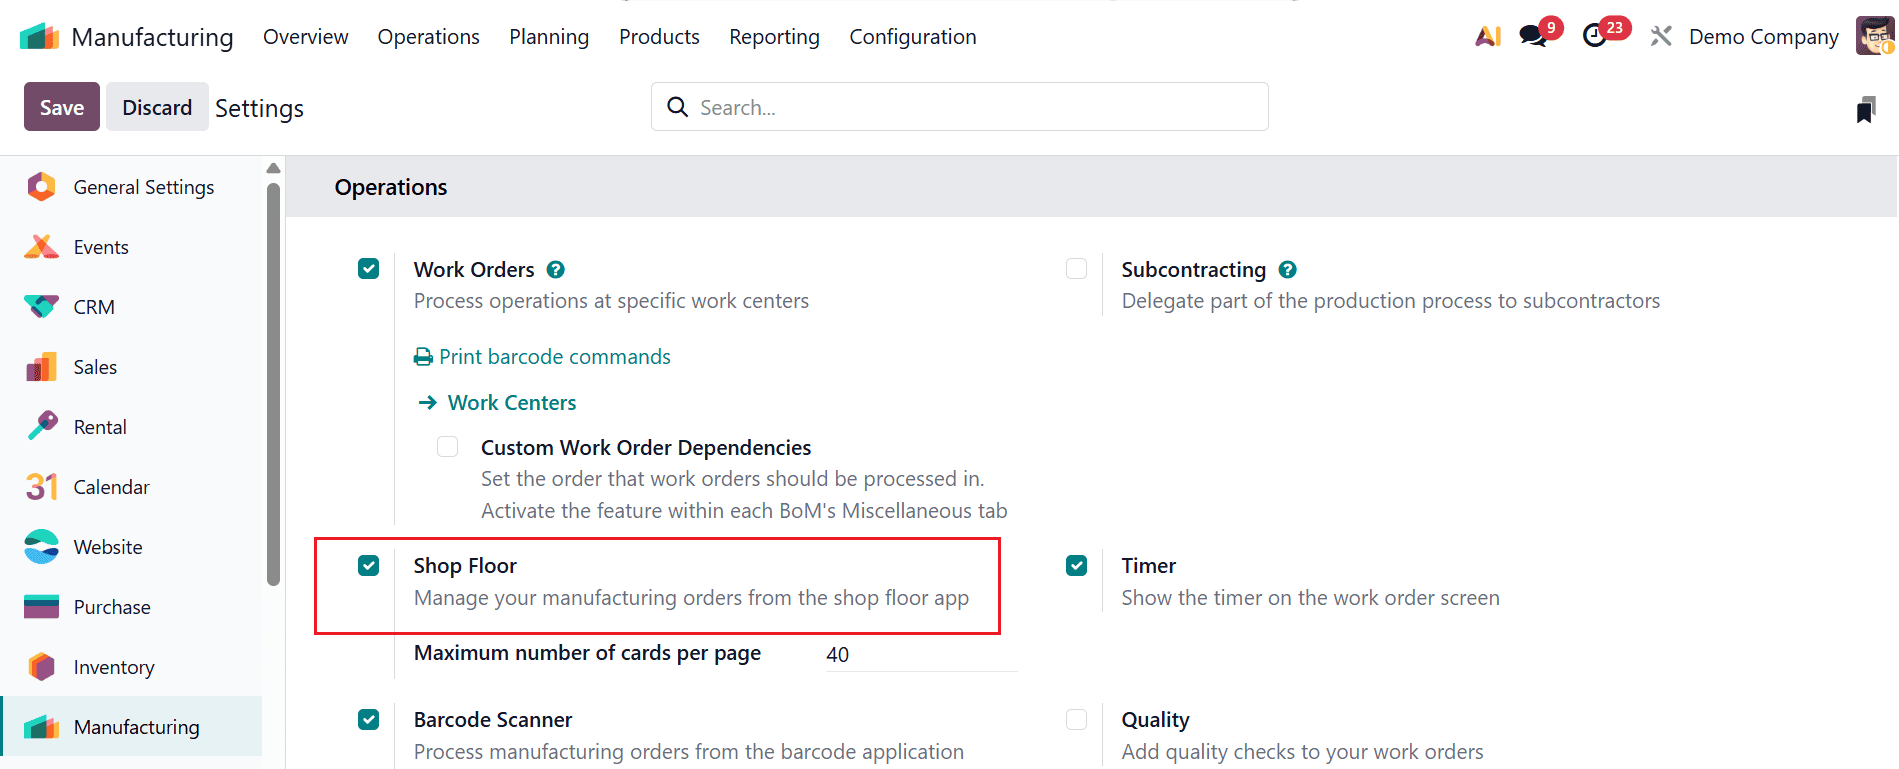
Task: Open the Inventory application
Action: pos(113,666)
